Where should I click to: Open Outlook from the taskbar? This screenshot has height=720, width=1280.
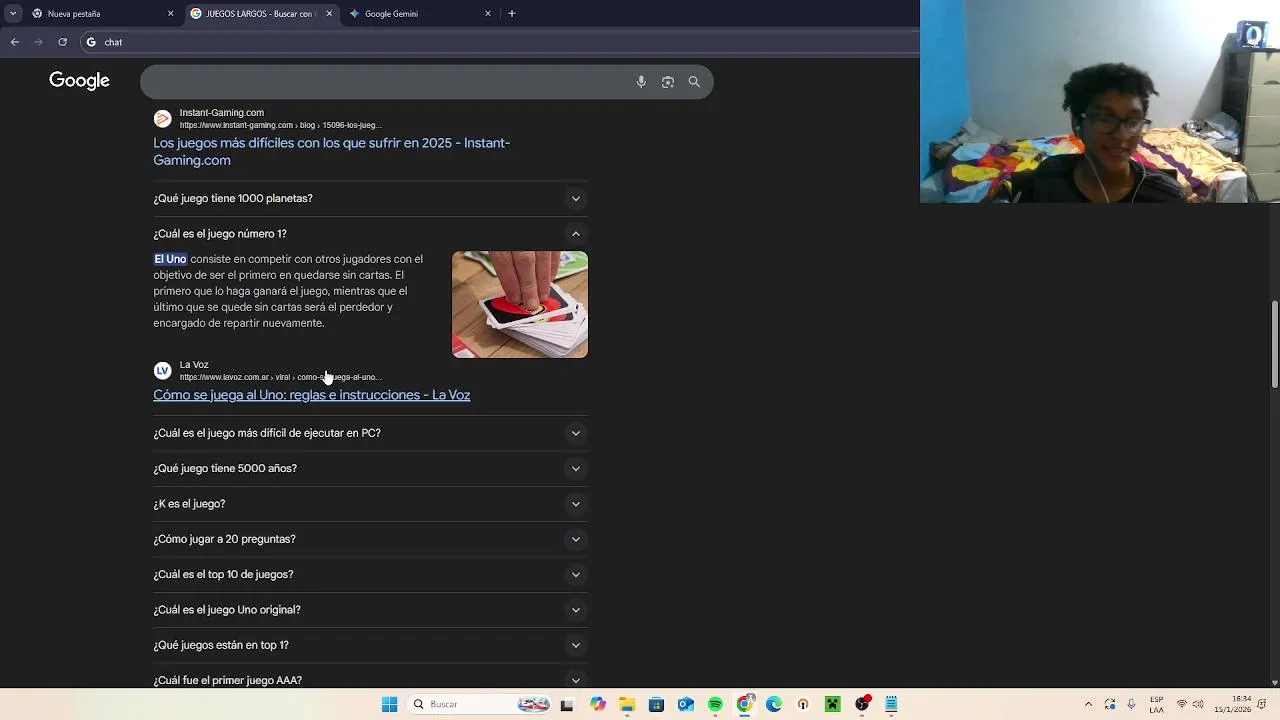click(x=686, y=704)
